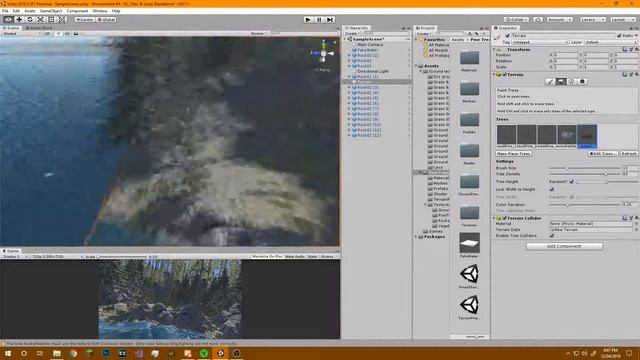Select the Paint Trees tool icon

point(561,82)
